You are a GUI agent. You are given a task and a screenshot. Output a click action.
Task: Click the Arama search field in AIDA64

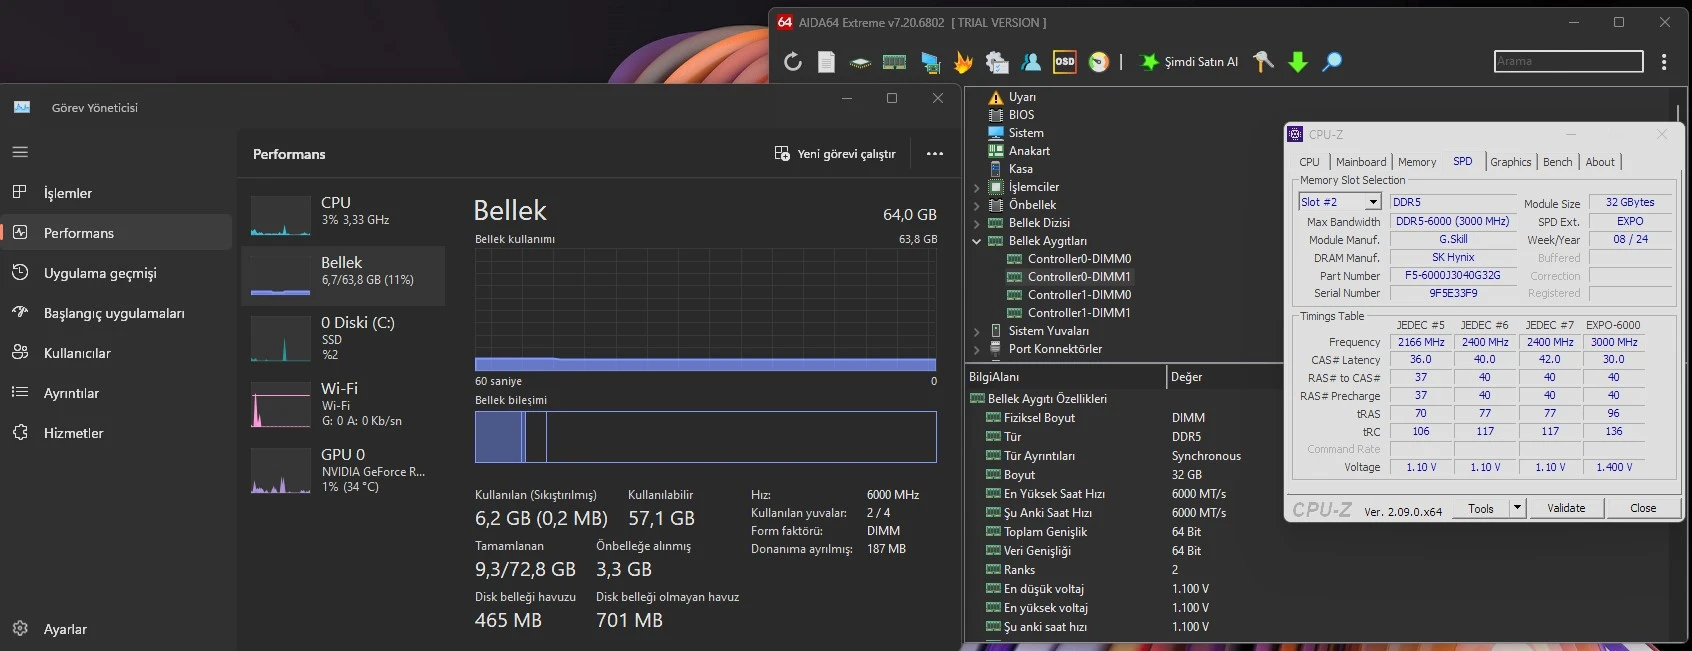(x=1568, y=61)
